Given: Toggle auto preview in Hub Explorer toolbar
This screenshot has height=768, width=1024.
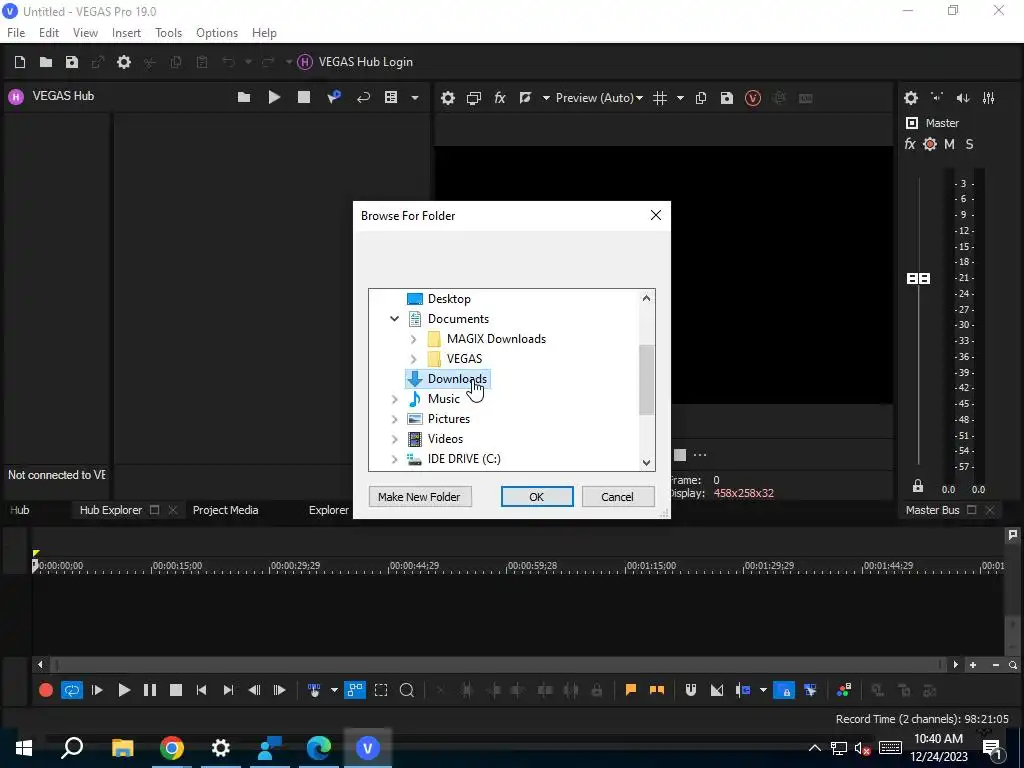Looking at the screenshot, I should [334, 97].
